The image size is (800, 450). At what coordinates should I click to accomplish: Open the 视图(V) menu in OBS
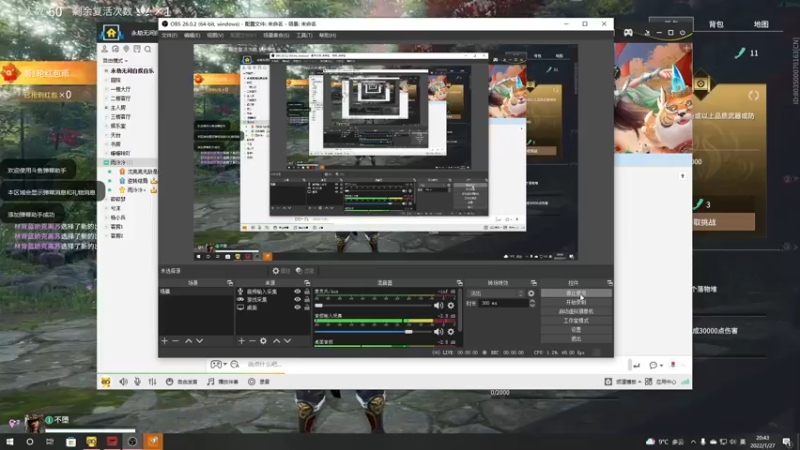click(x=215, y=35)
